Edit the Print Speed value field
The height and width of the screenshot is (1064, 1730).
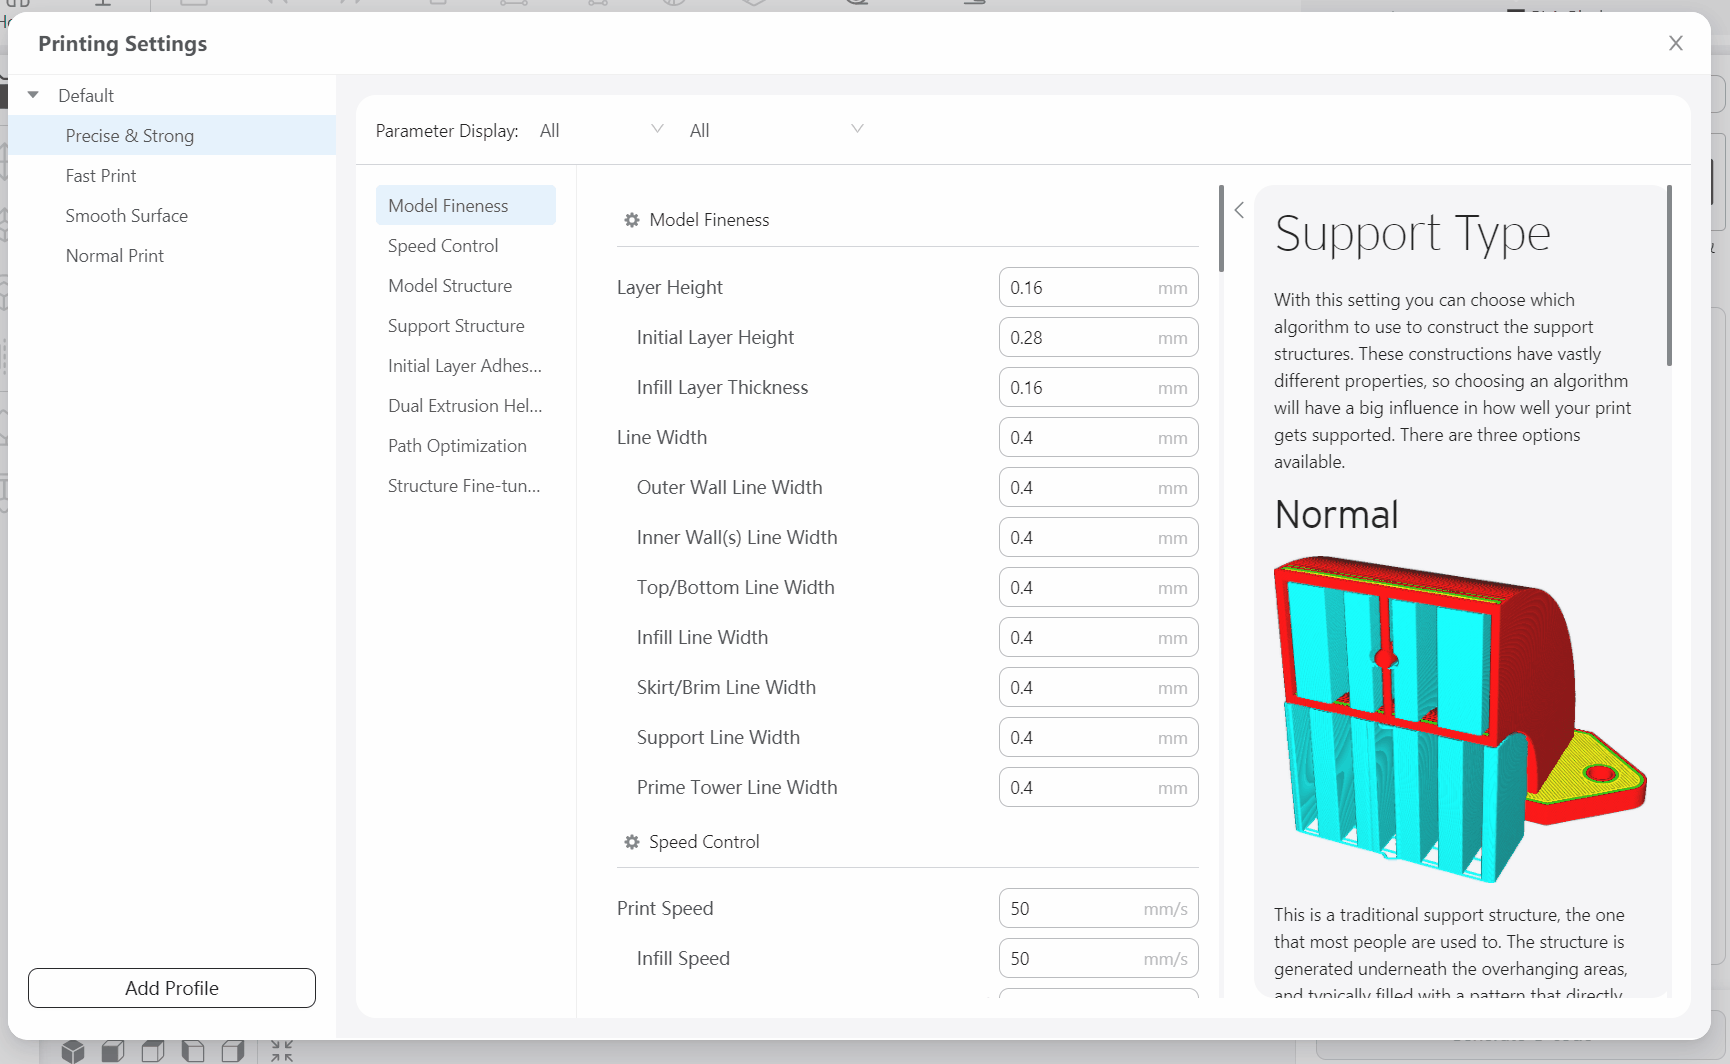(x=1099, y=908)
